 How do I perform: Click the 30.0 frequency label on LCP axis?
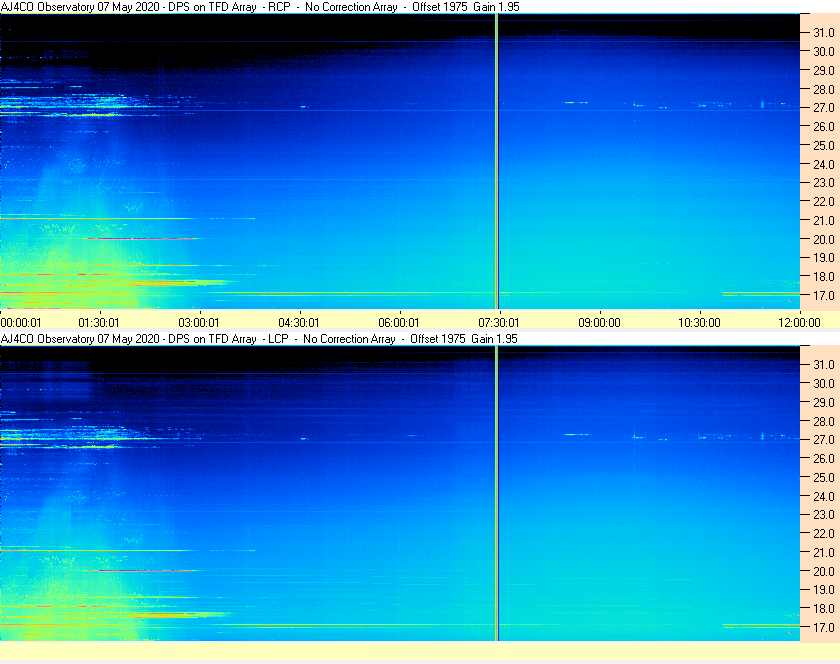(824, 383)
